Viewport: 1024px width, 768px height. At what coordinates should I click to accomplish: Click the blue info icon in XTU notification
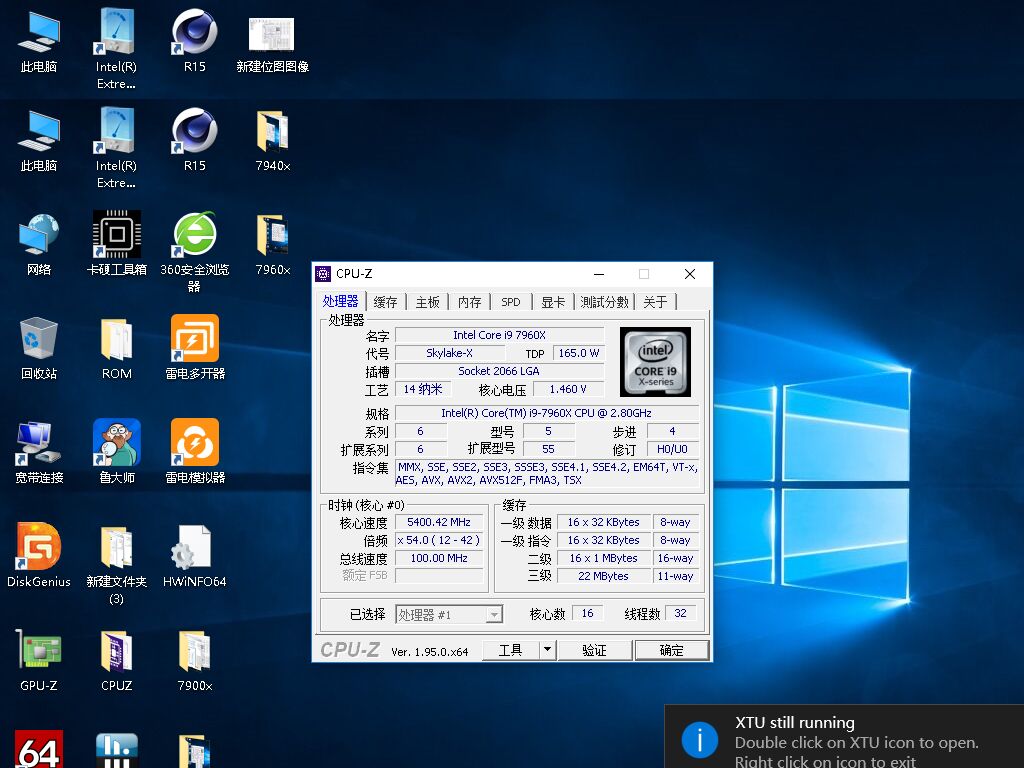click(x=699, y=740)
